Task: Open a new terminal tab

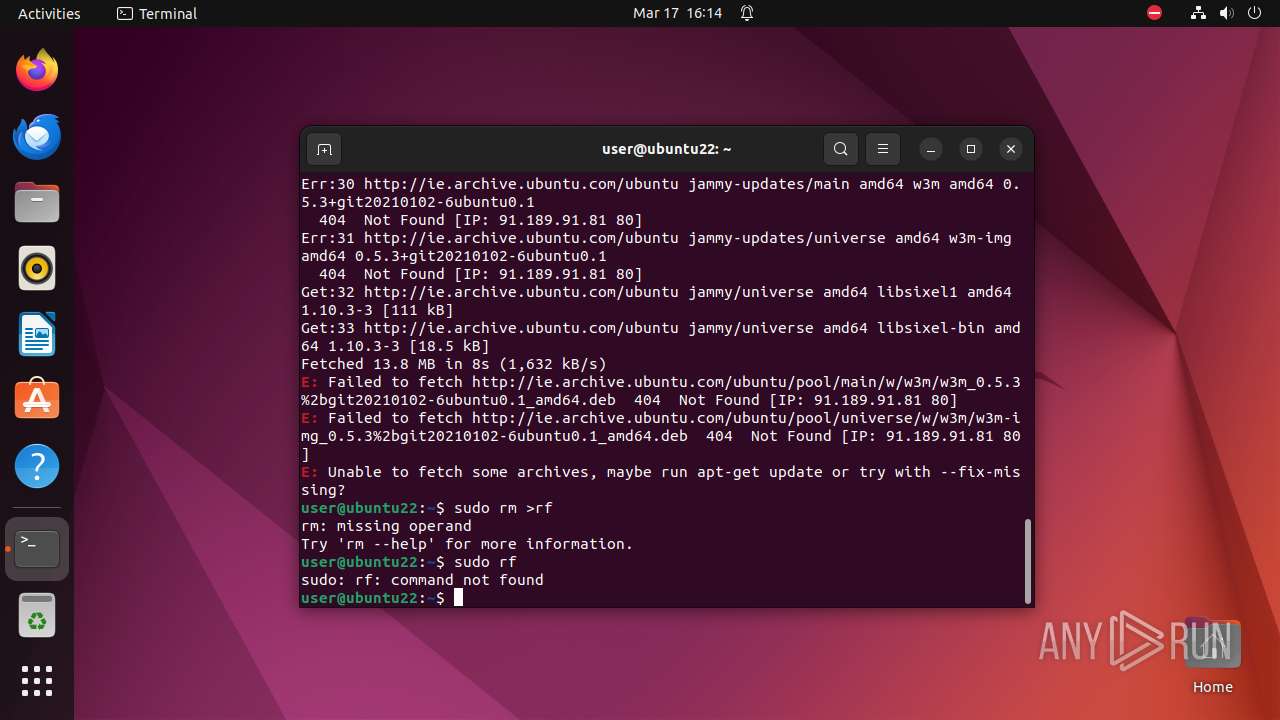Action: [x=324, y=149]
